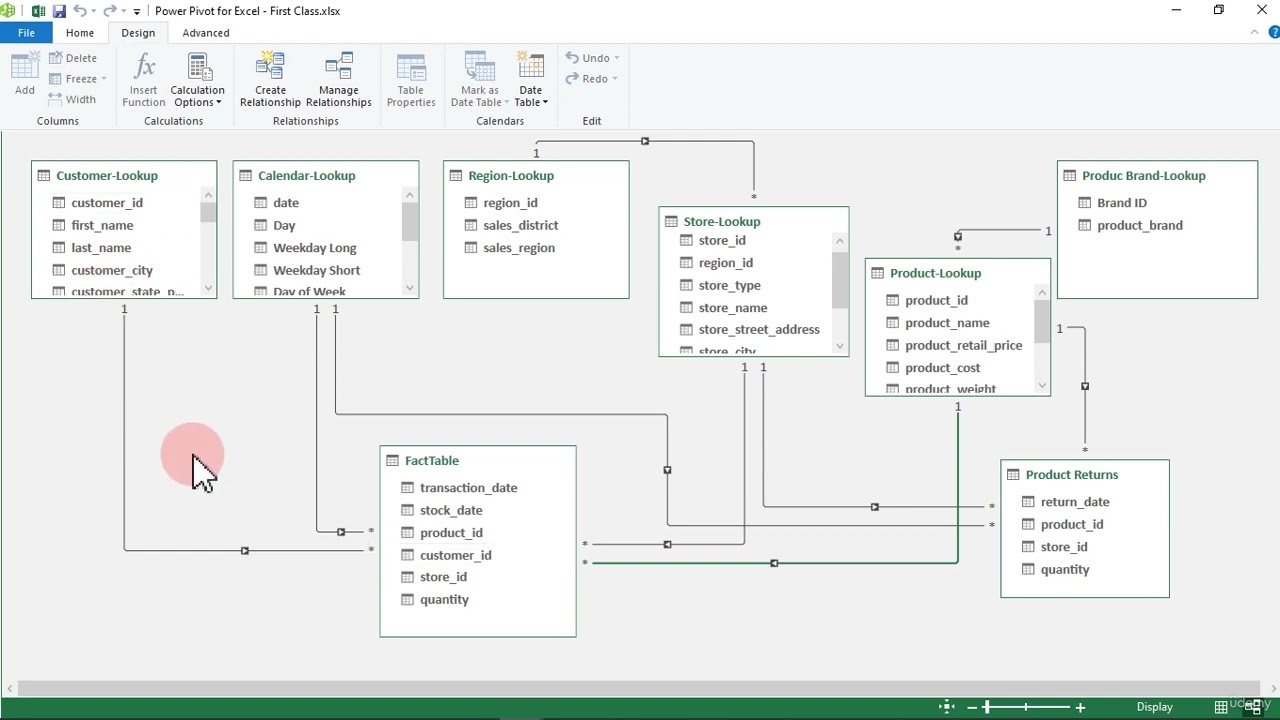This screenshot has height=720, width=1280.
Task: Collapse the ribbon chevron
Action: pos(1256,33)
